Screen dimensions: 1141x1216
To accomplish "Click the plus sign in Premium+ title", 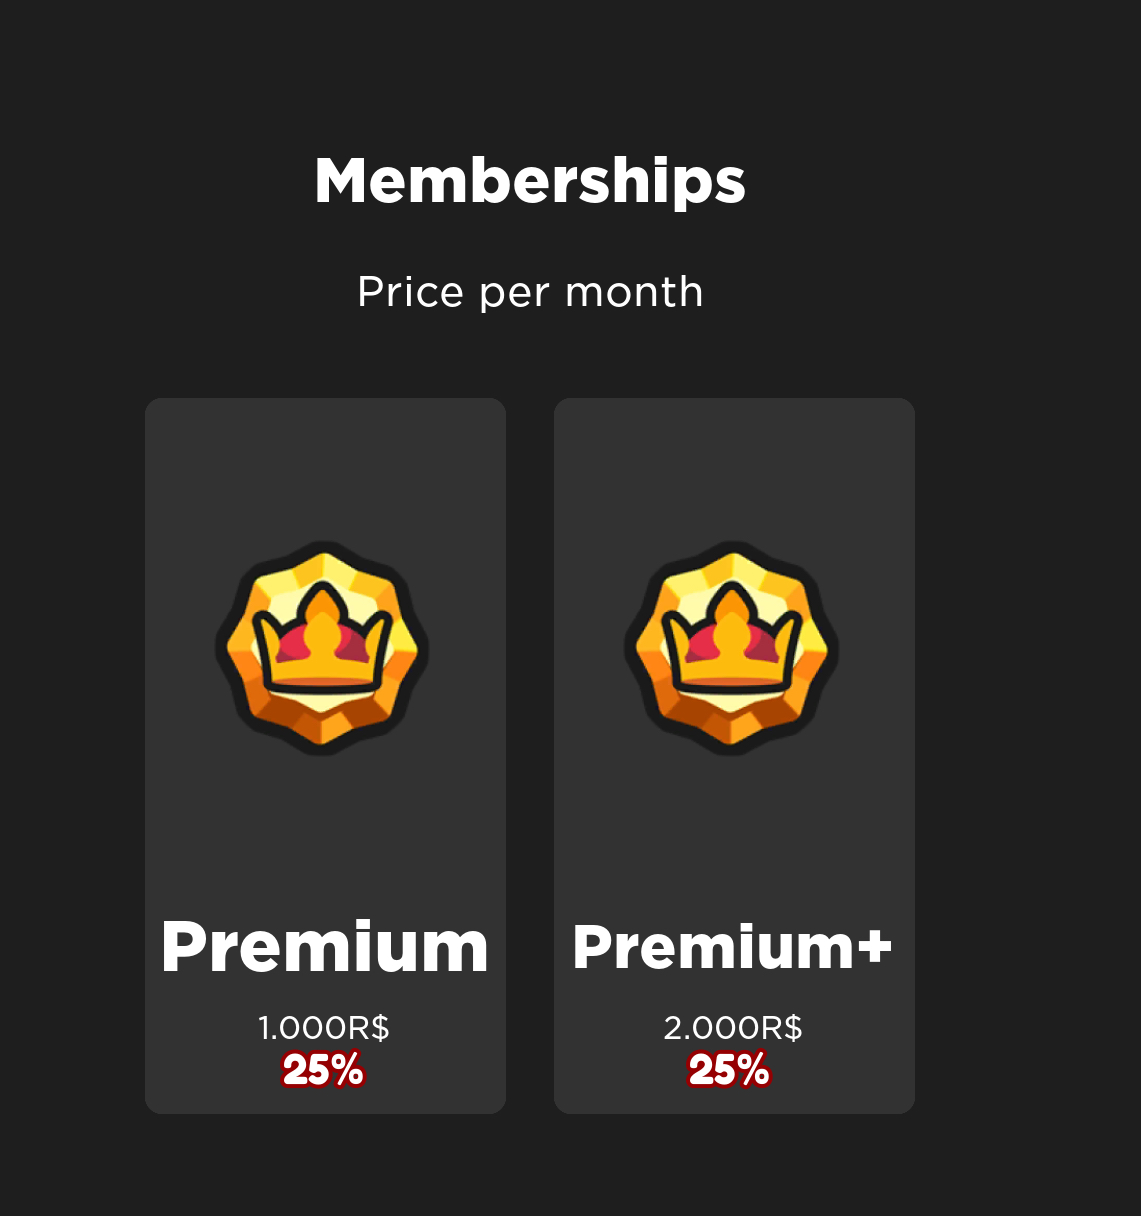I will tap(873, 945).
